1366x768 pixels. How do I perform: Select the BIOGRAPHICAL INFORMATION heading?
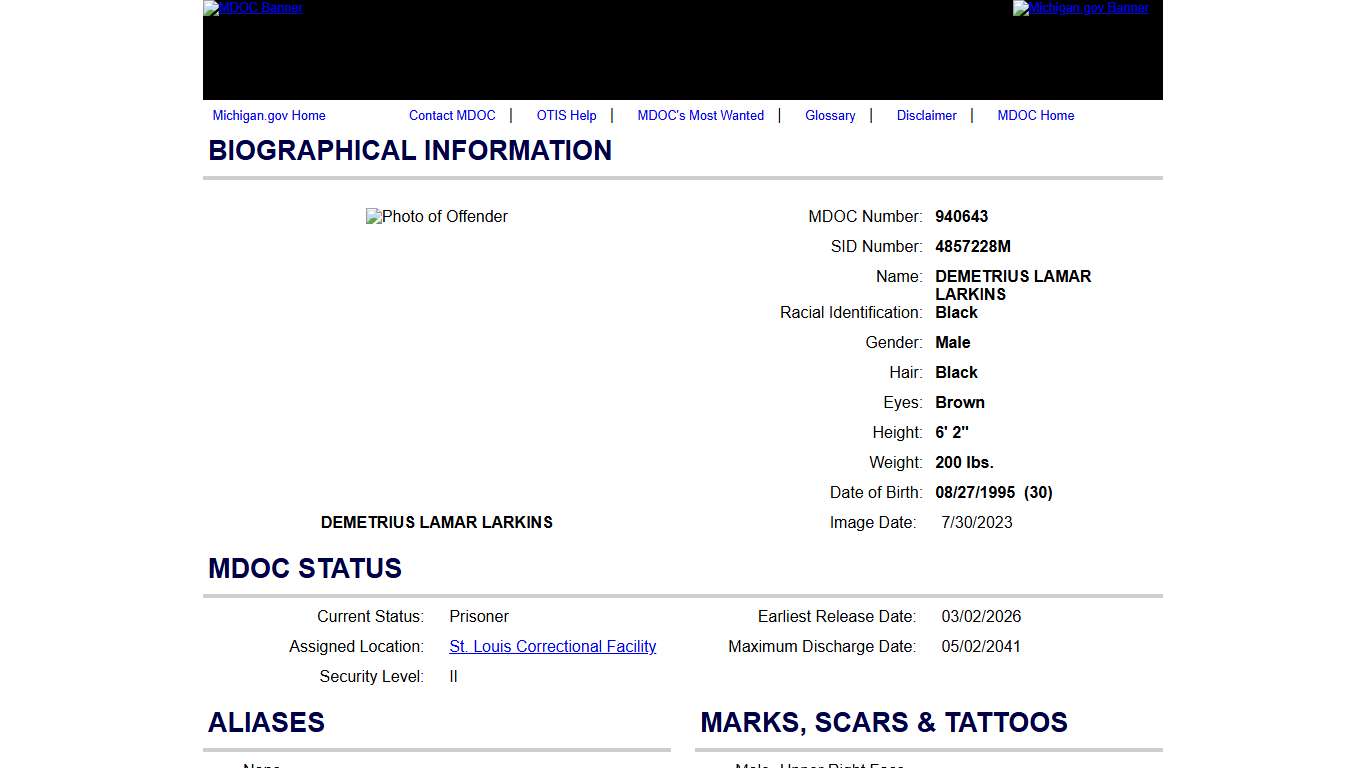point(410,150)
